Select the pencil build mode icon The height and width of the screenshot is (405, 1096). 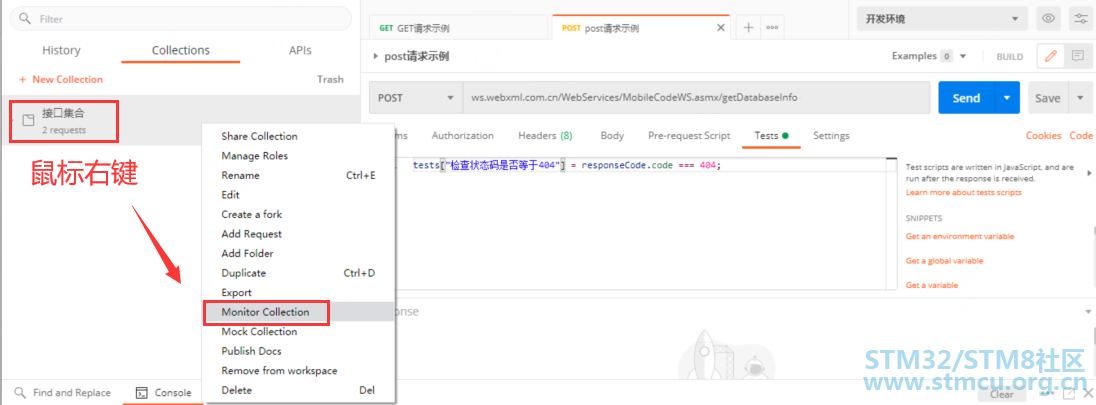pos(1051,57)
